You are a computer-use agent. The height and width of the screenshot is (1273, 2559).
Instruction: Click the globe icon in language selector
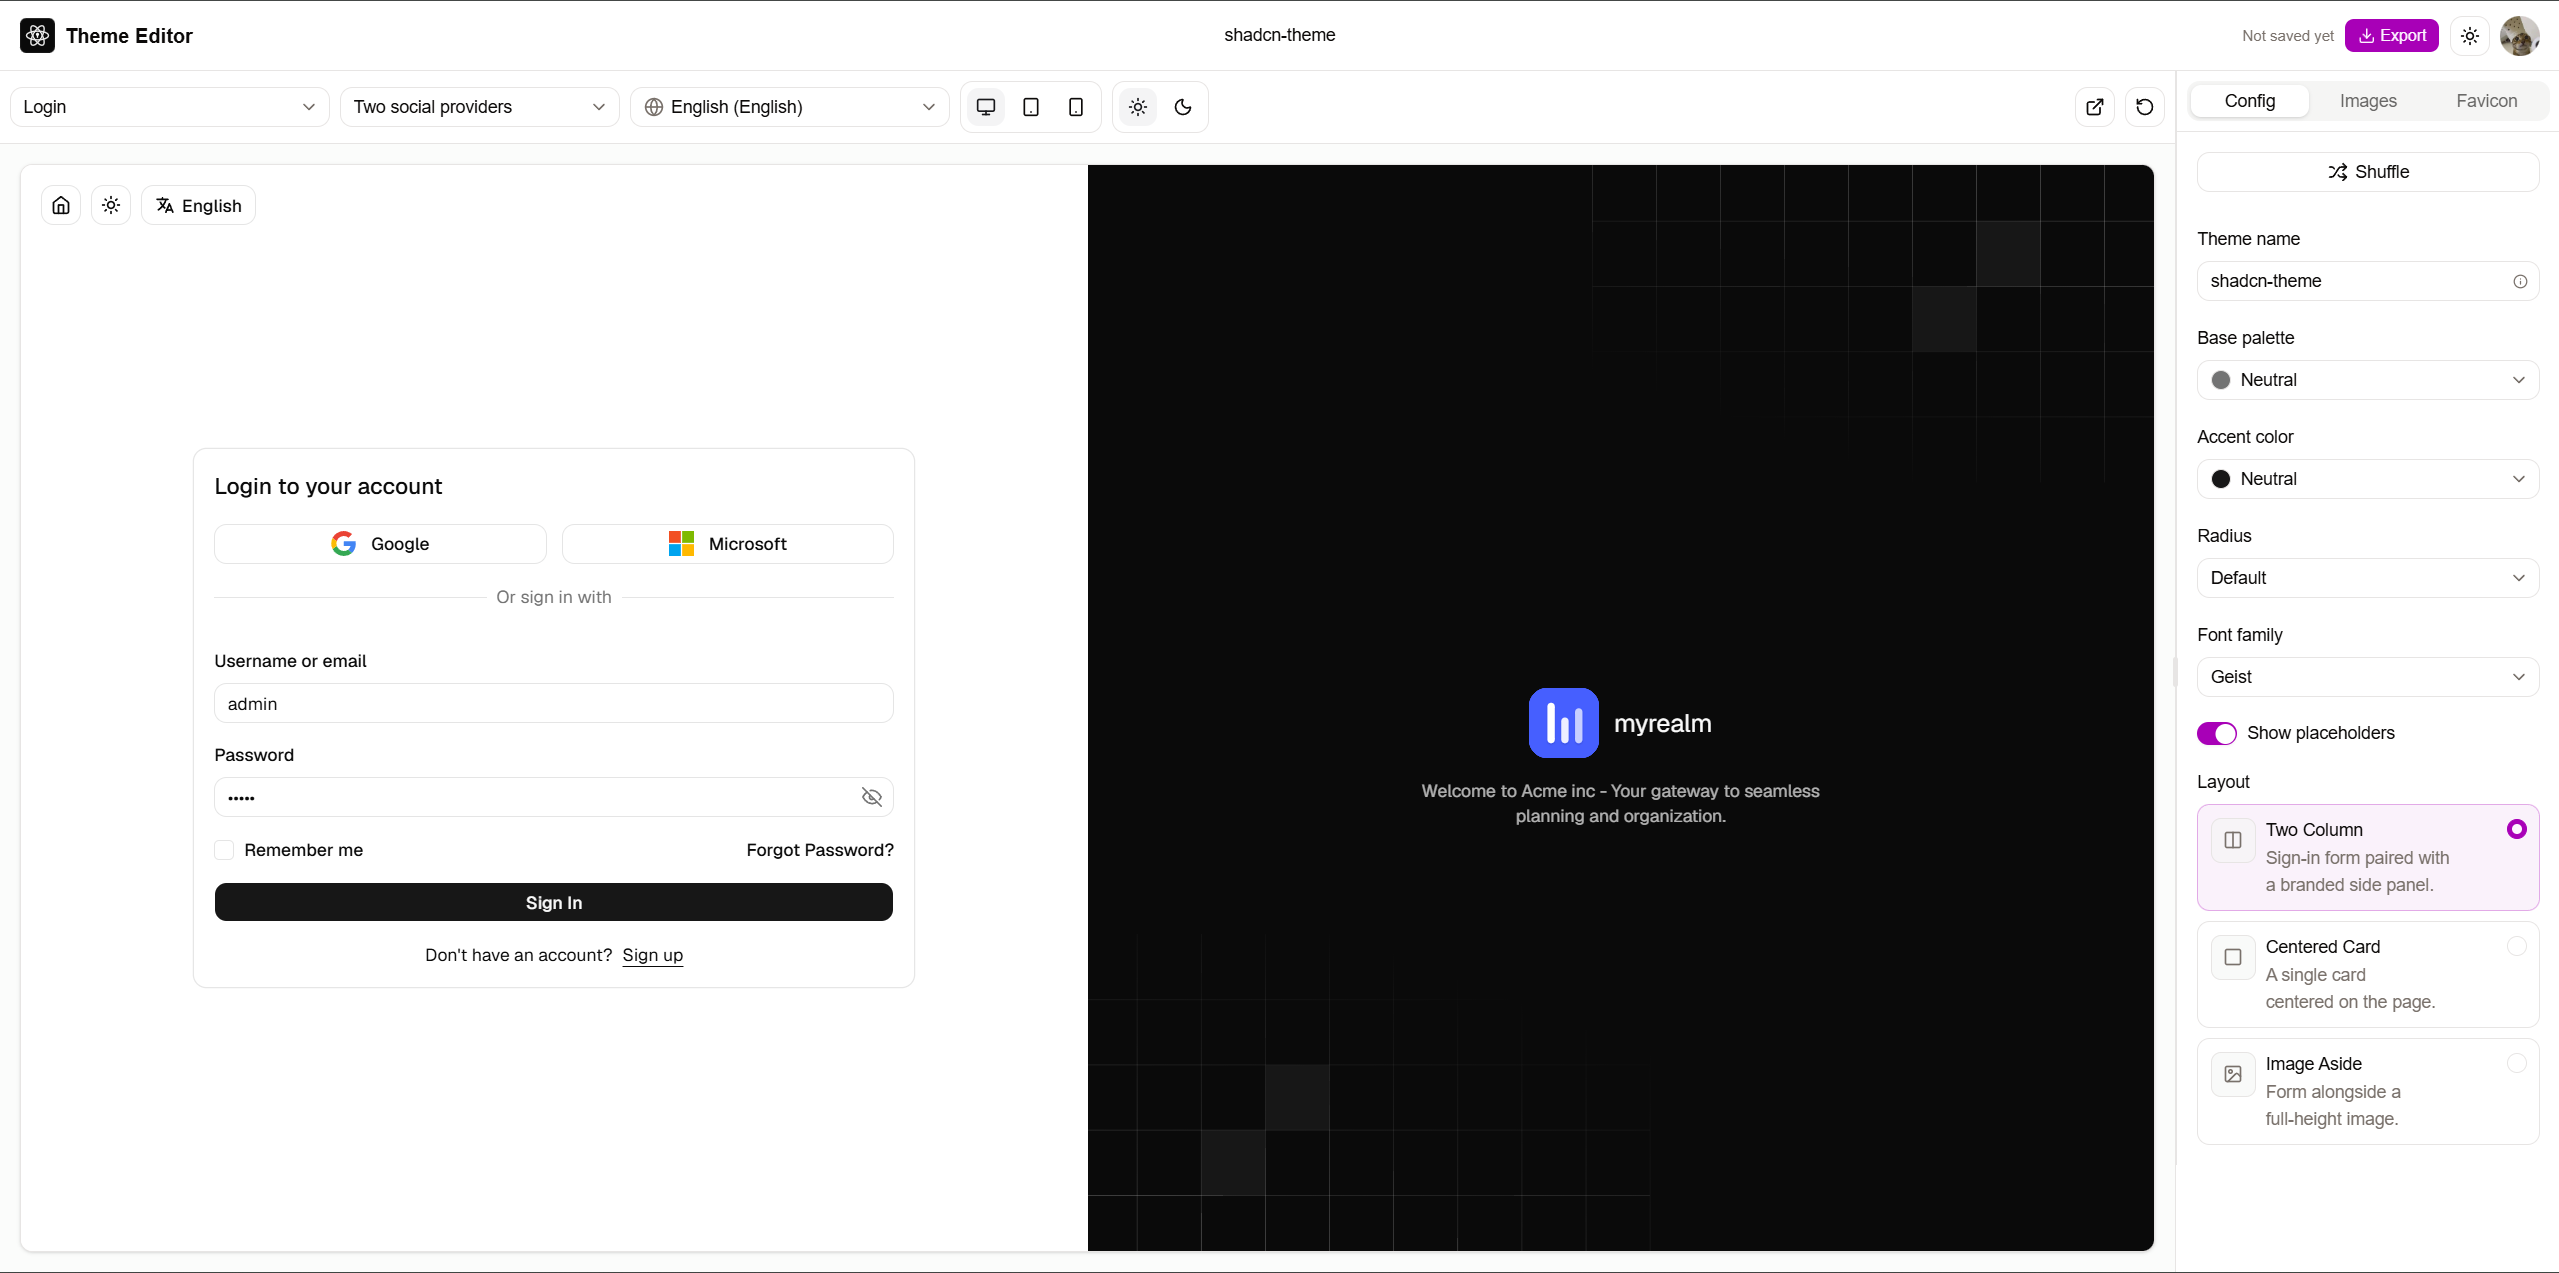(654, 107)
